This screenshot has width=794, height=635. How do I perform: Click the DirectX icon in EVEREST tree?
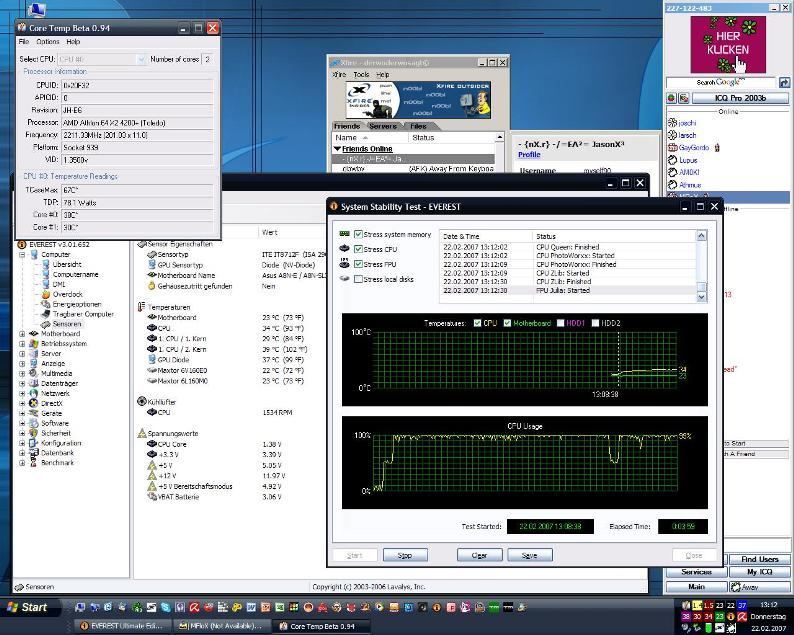[34, 403]
